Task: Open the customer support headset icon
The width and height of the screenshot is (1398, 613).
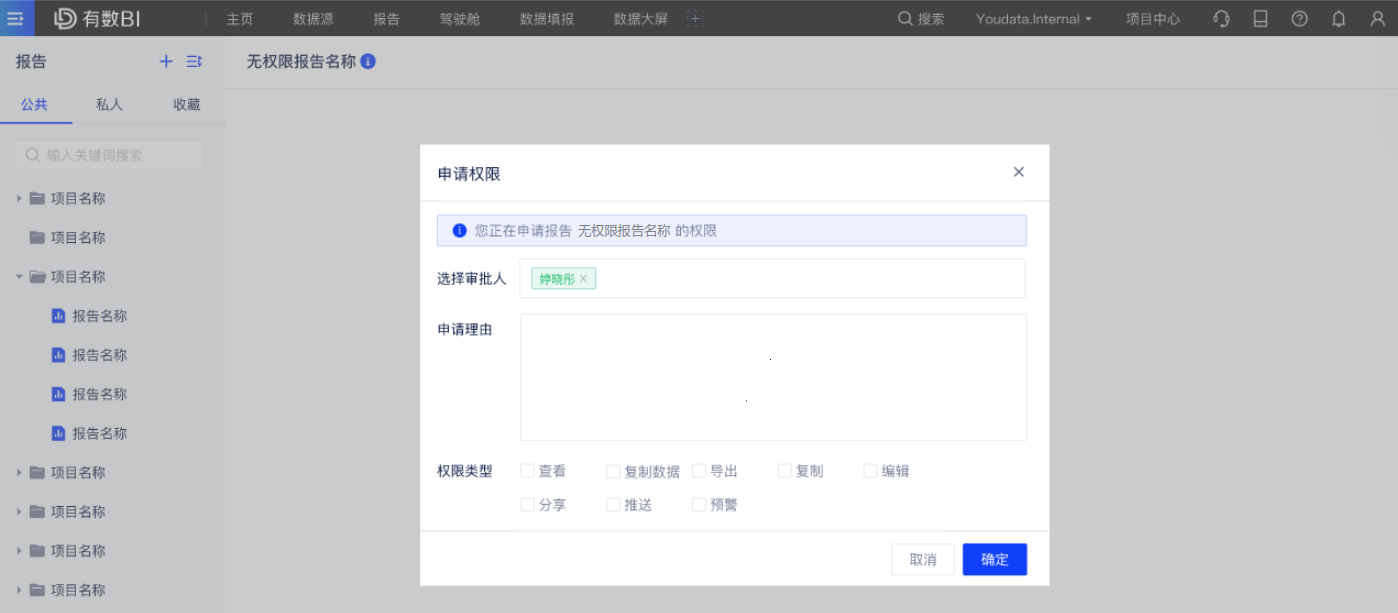Action: coord(1221,18)
